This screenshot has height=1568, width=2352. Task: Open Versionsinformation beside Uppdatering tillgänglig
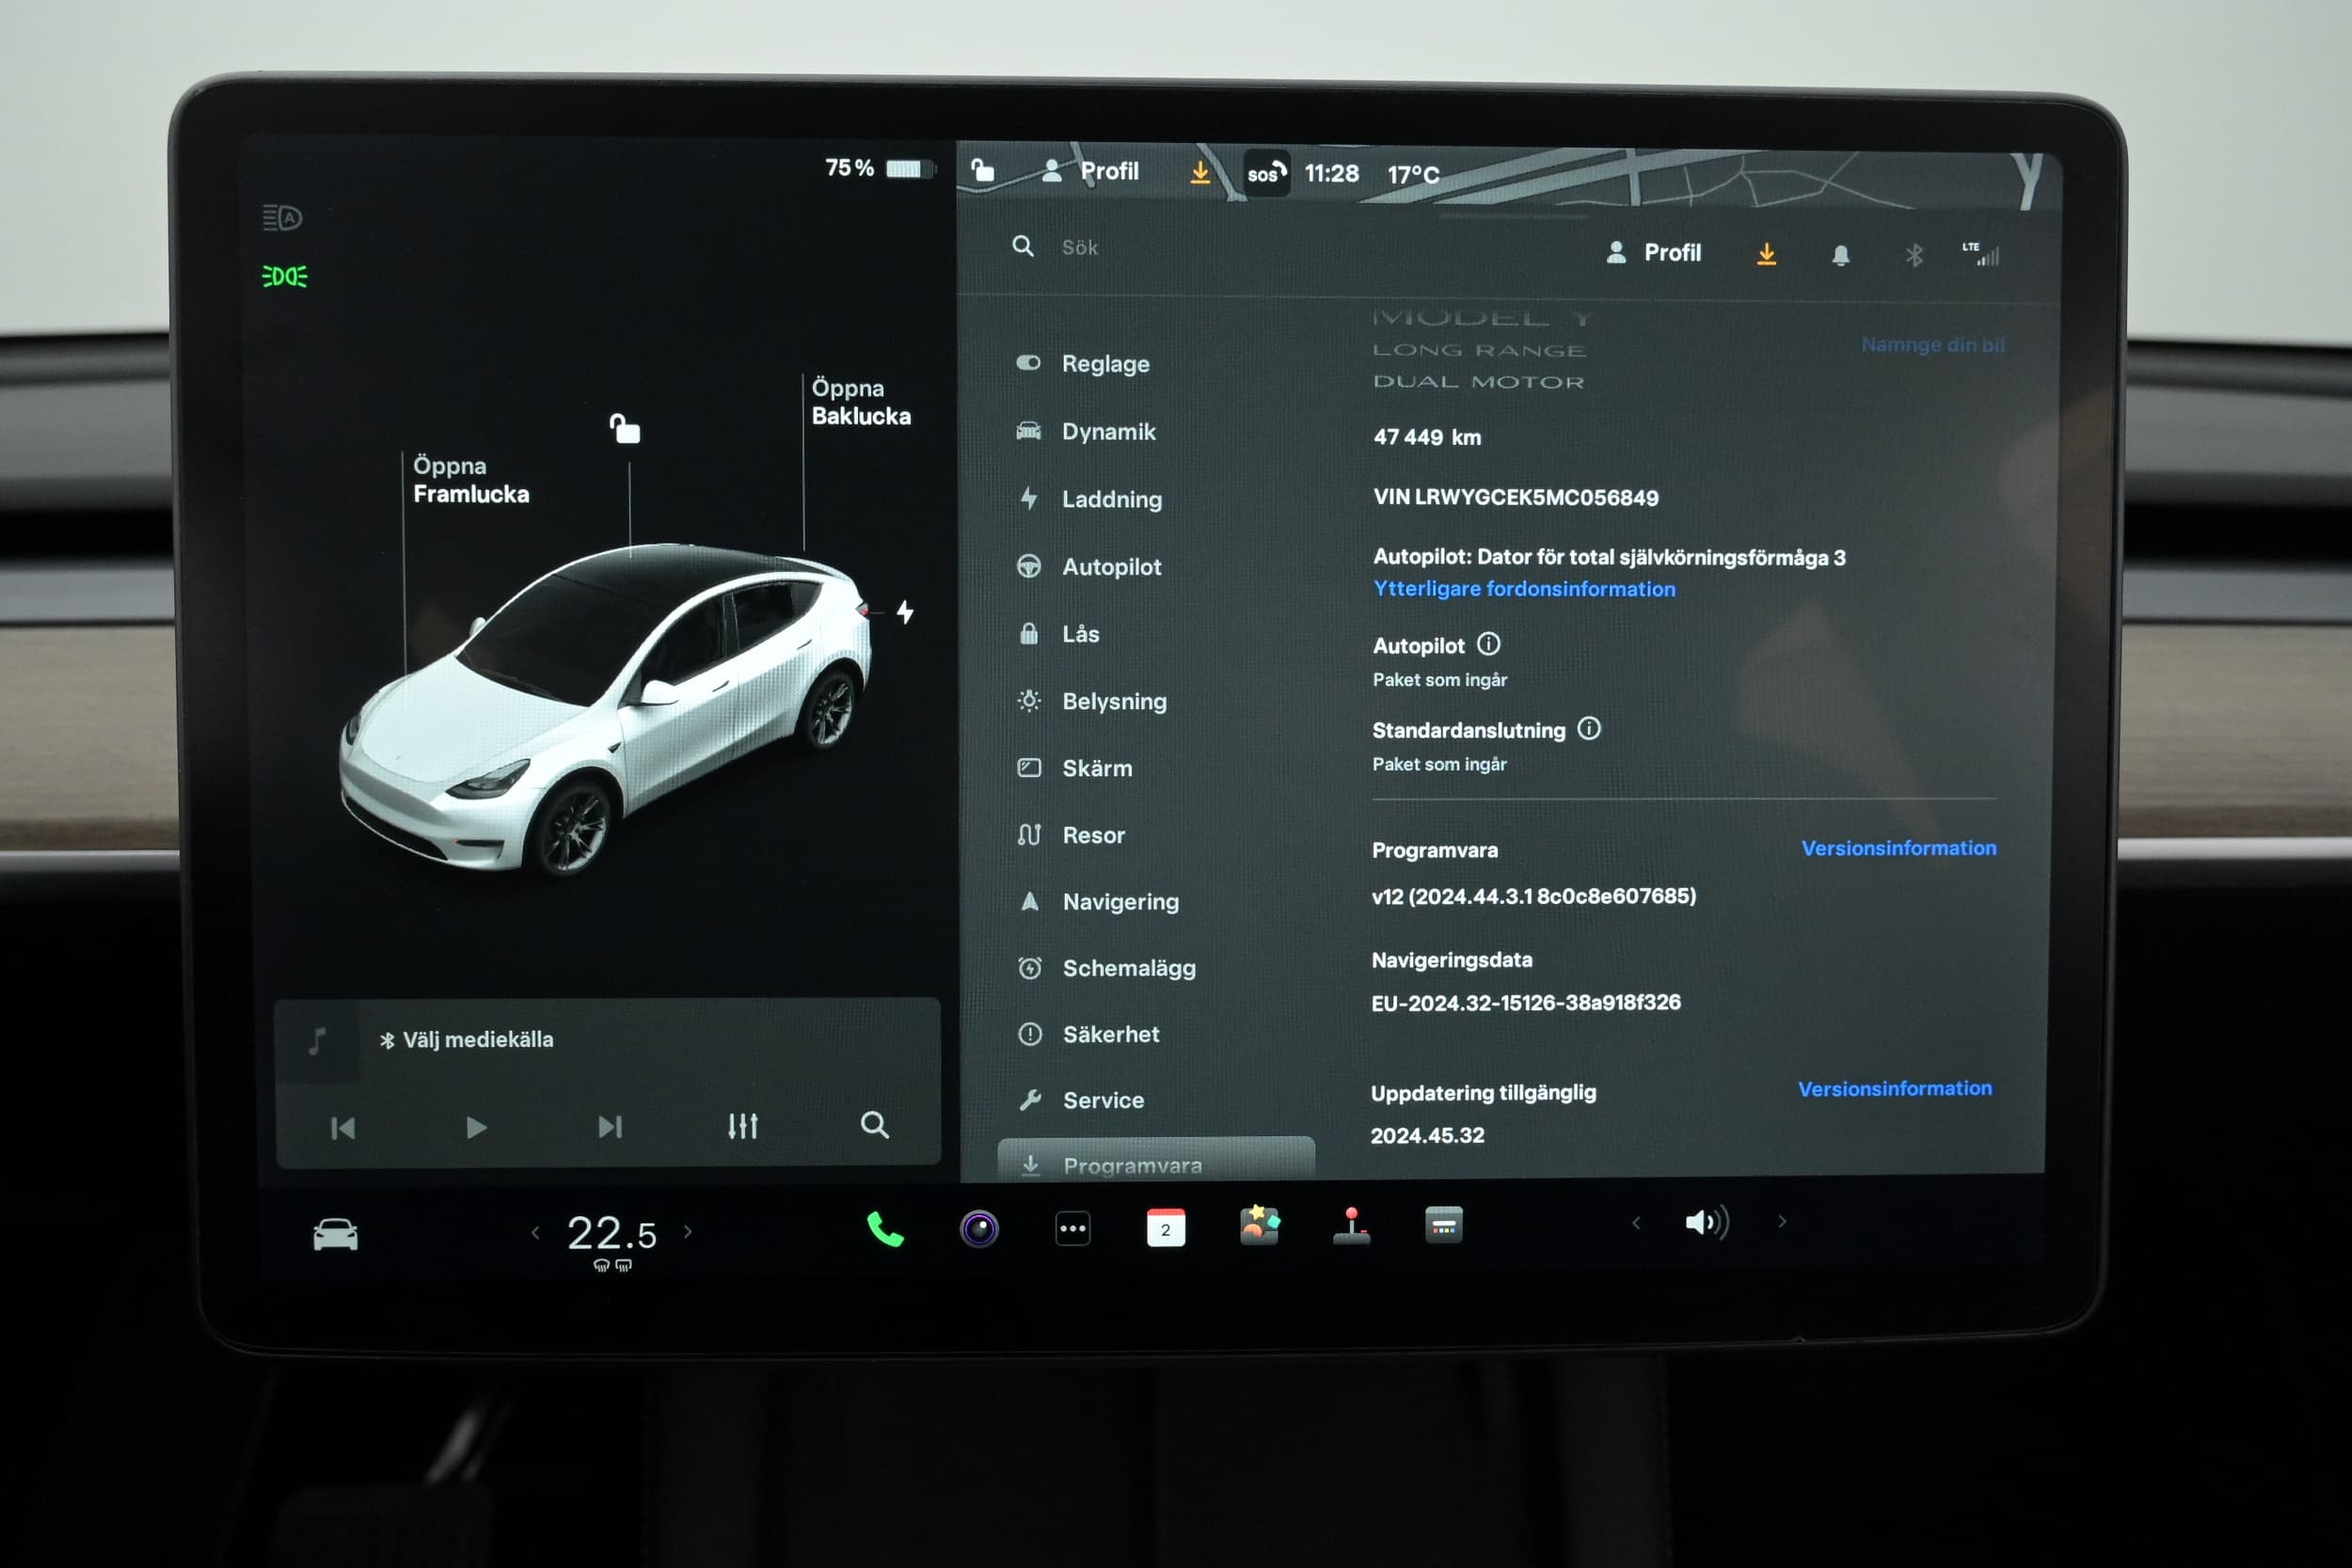tap(1895, 1088)
